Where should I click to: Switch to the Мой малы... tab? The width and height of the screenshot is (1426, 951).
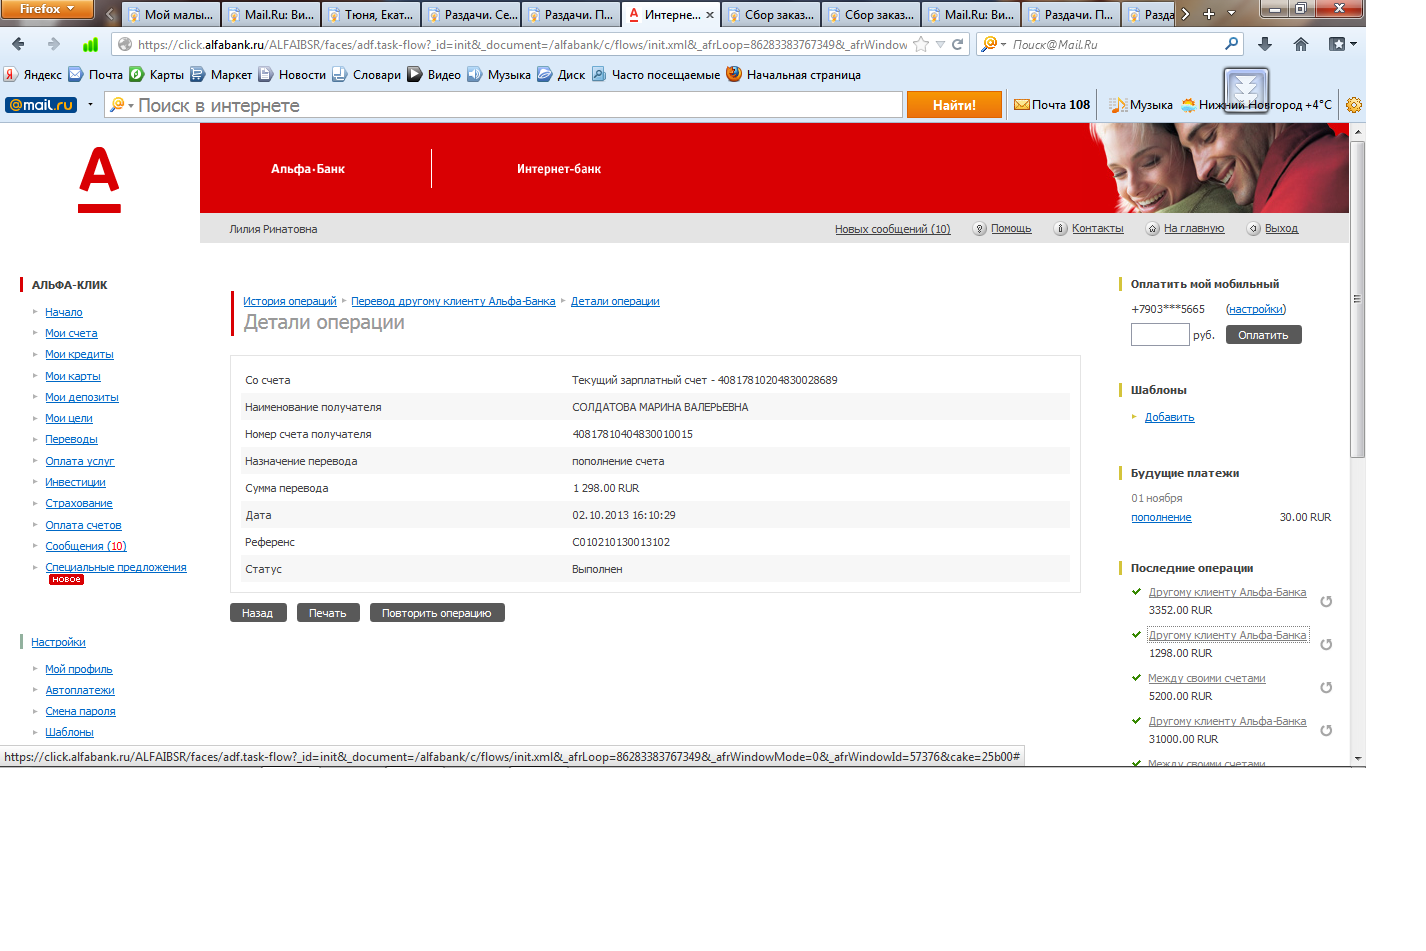point(170,15)
